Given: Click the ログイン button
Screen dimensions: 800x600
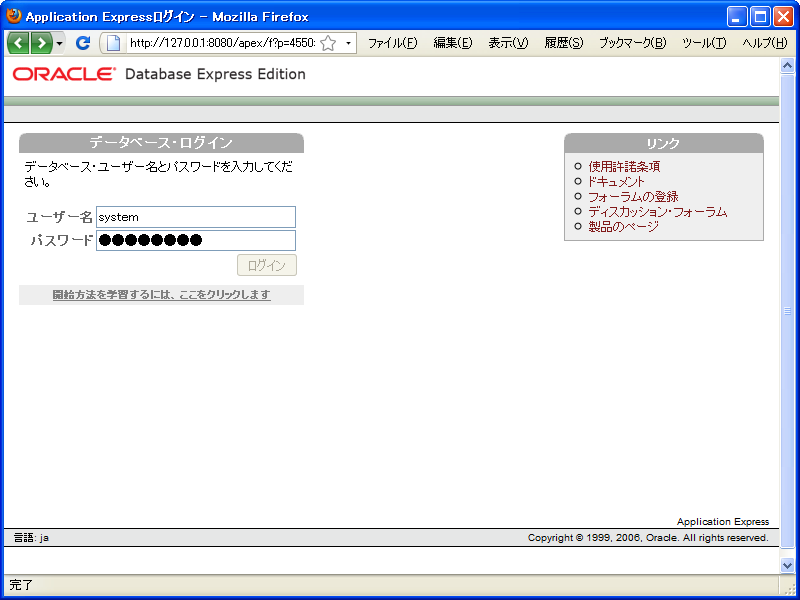Looking at the screenshot, I should click(x=265, y=264).
